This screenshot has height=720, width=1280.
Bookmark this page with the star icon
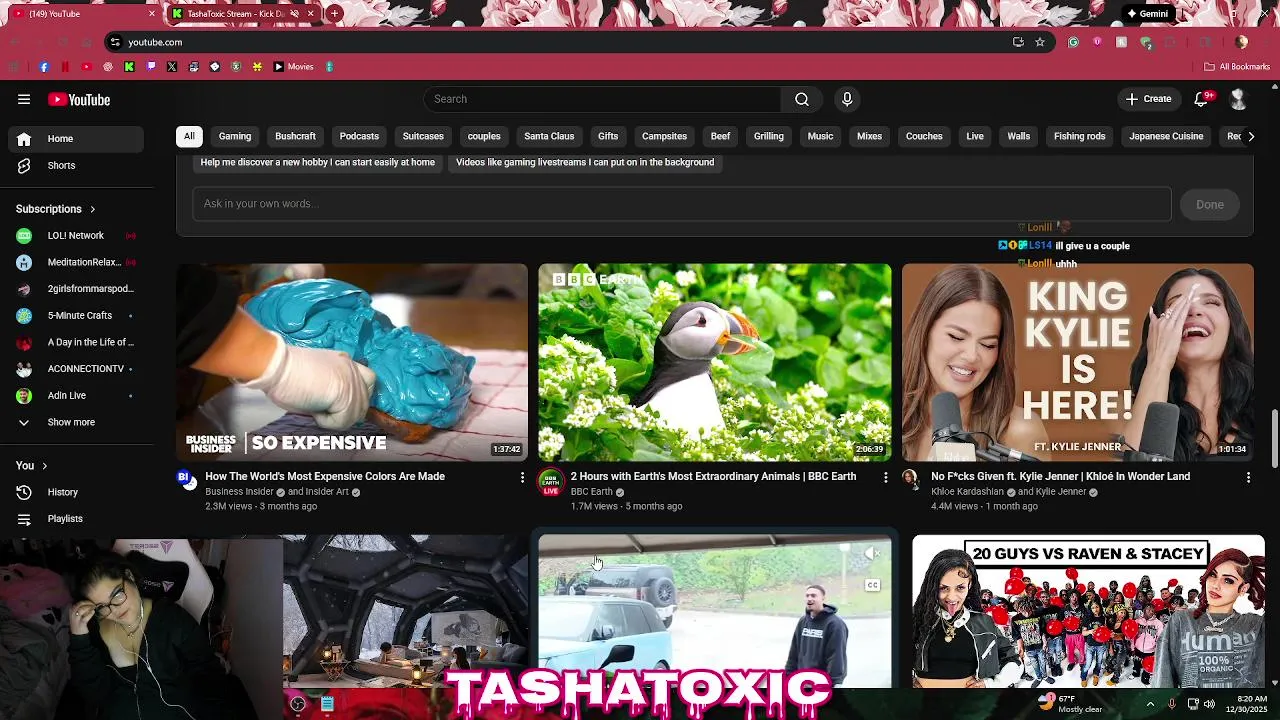click(1040, 42)
